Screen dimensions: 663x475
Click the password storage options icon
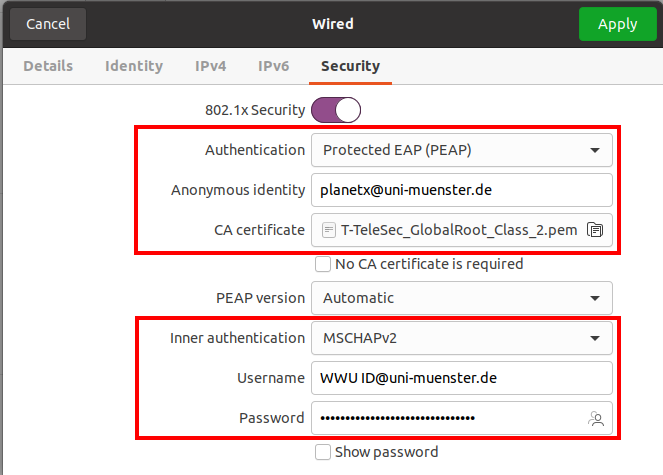pyautogui.click(x=597, y=419)
